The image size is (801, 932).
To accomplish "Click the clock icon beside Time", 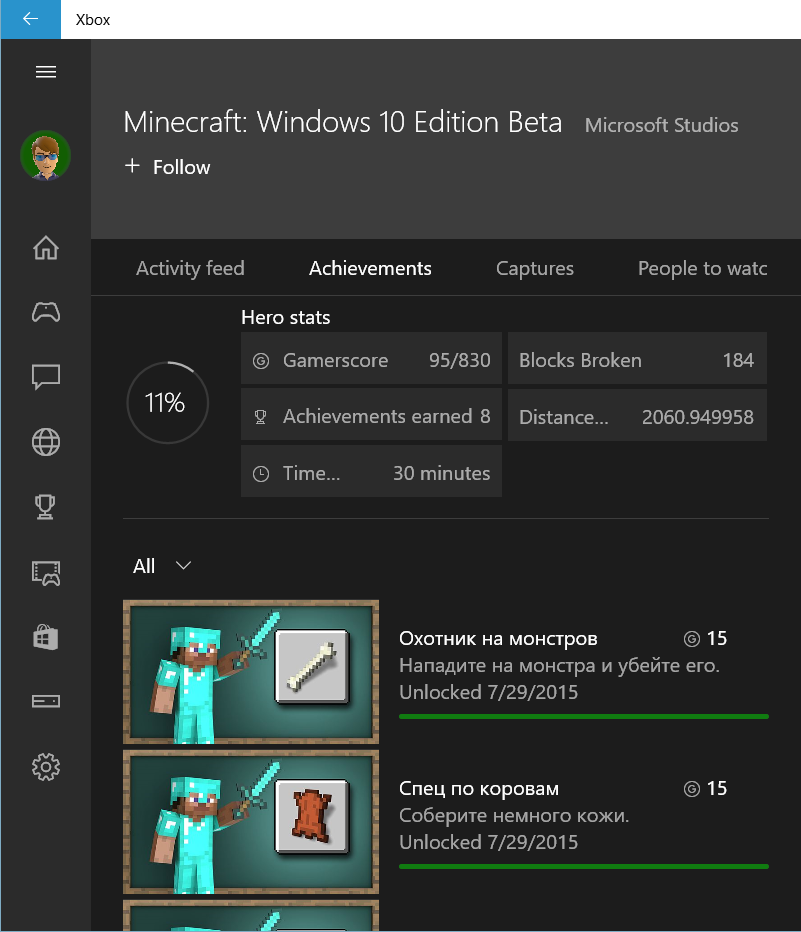I will (x=261, y=474).
